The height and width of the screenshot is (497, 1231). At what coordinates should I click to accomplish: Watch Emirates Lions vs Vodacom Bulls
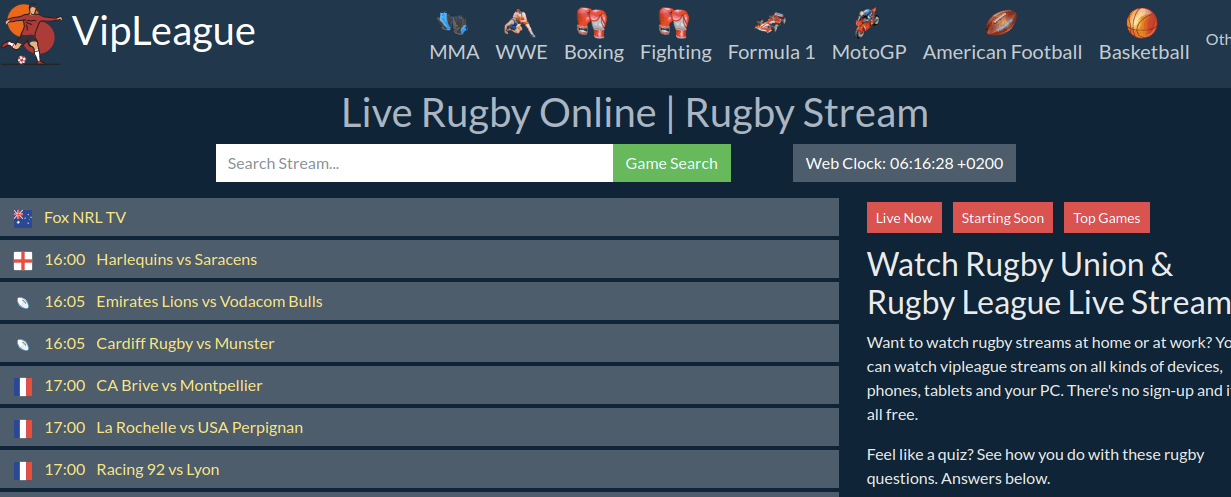pos(209,301)
